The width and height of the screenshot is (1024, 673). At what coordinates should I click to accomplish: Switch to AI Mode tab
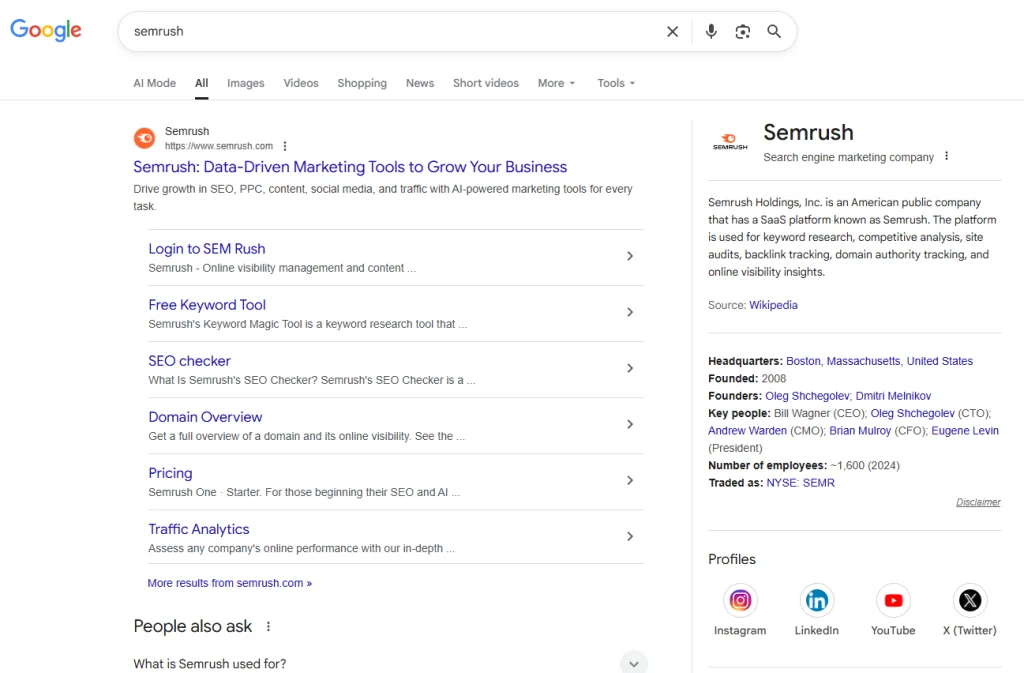point(154,83)
